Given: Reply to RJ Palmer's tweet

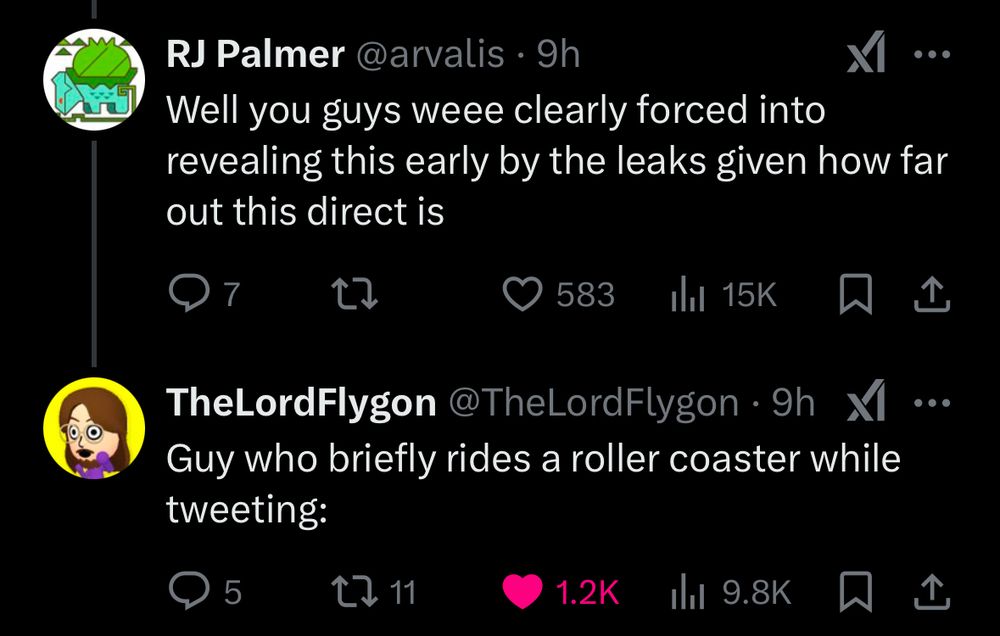Looking at the screenshot, I should [185, 294].
